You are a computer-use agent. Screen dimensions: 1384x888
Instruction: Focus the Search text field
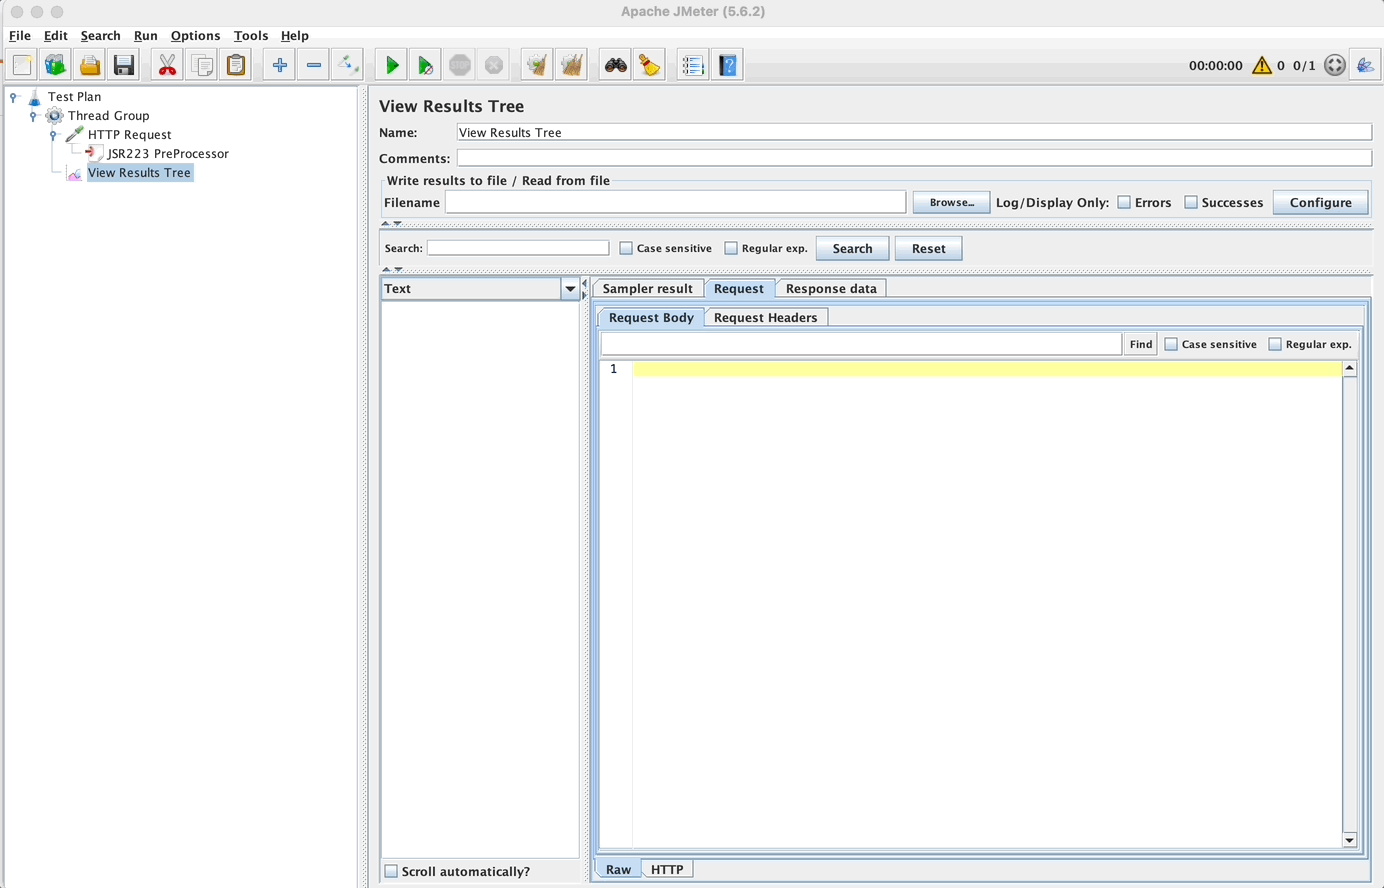coord(518,249)
